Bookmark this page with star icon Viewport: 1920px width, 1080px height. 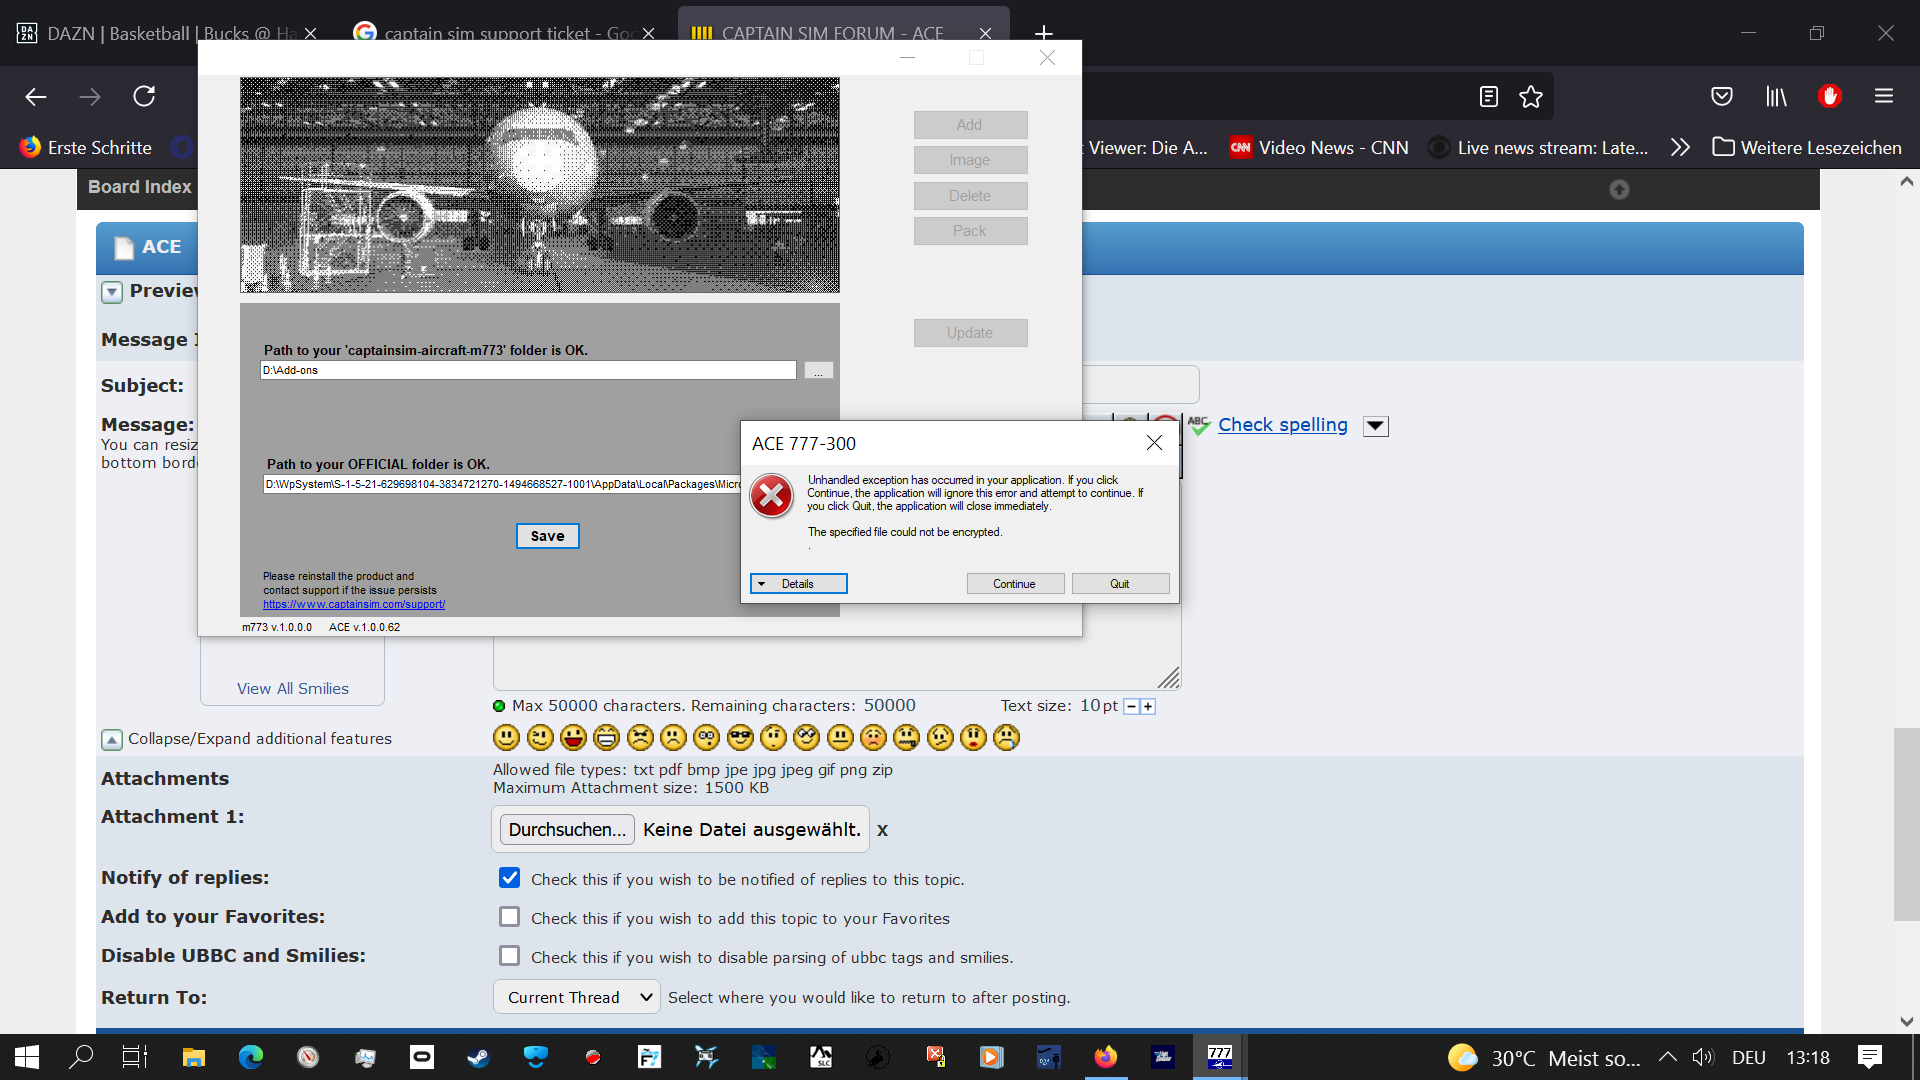[1531, 96]
